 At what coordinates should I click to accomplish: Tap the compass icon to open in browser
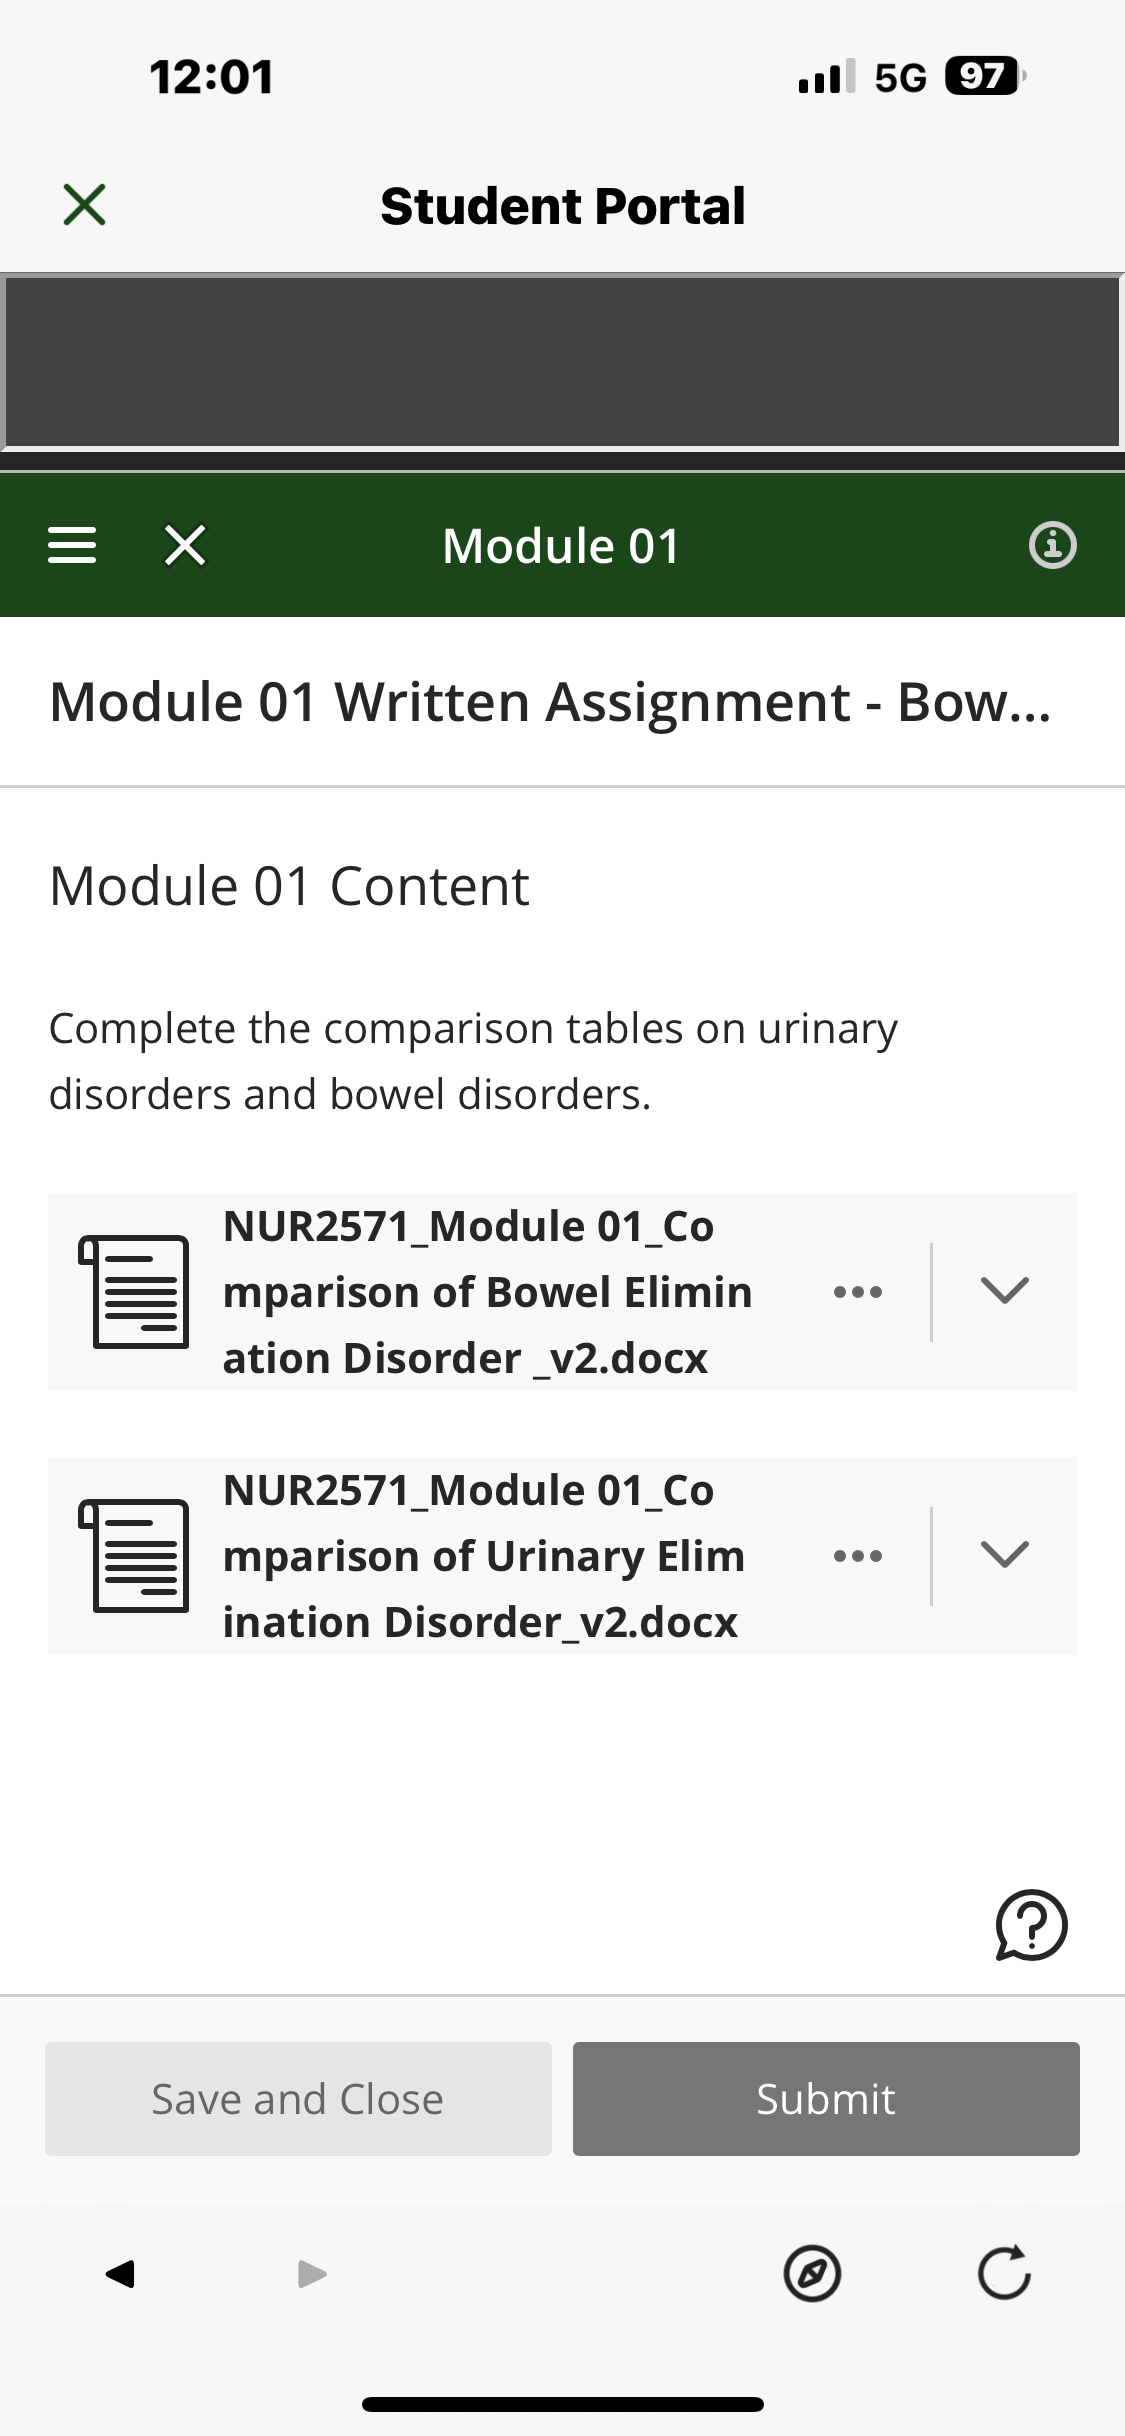tap(812, 2274)
